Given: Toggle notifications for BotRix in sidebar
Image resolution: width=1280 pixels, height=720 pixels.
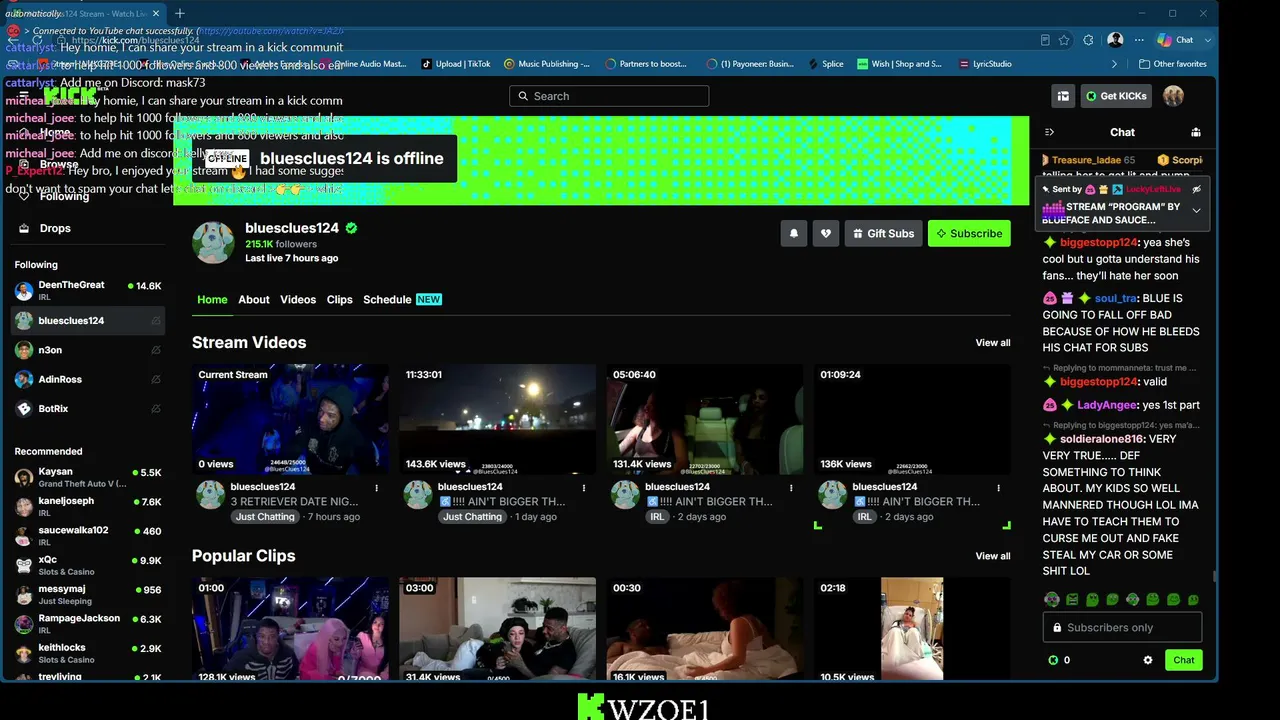Looking at the screenshot, I should [155, 409].
